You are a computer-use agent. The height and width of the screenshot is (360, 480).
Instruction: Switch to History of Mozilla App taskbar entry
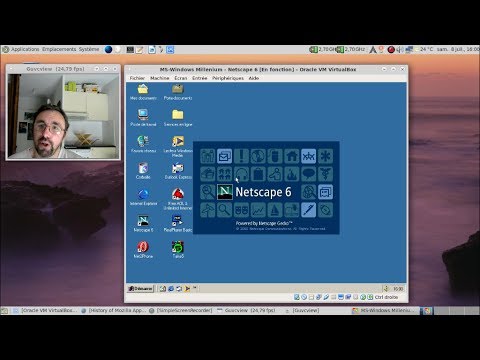coord(113,311)
